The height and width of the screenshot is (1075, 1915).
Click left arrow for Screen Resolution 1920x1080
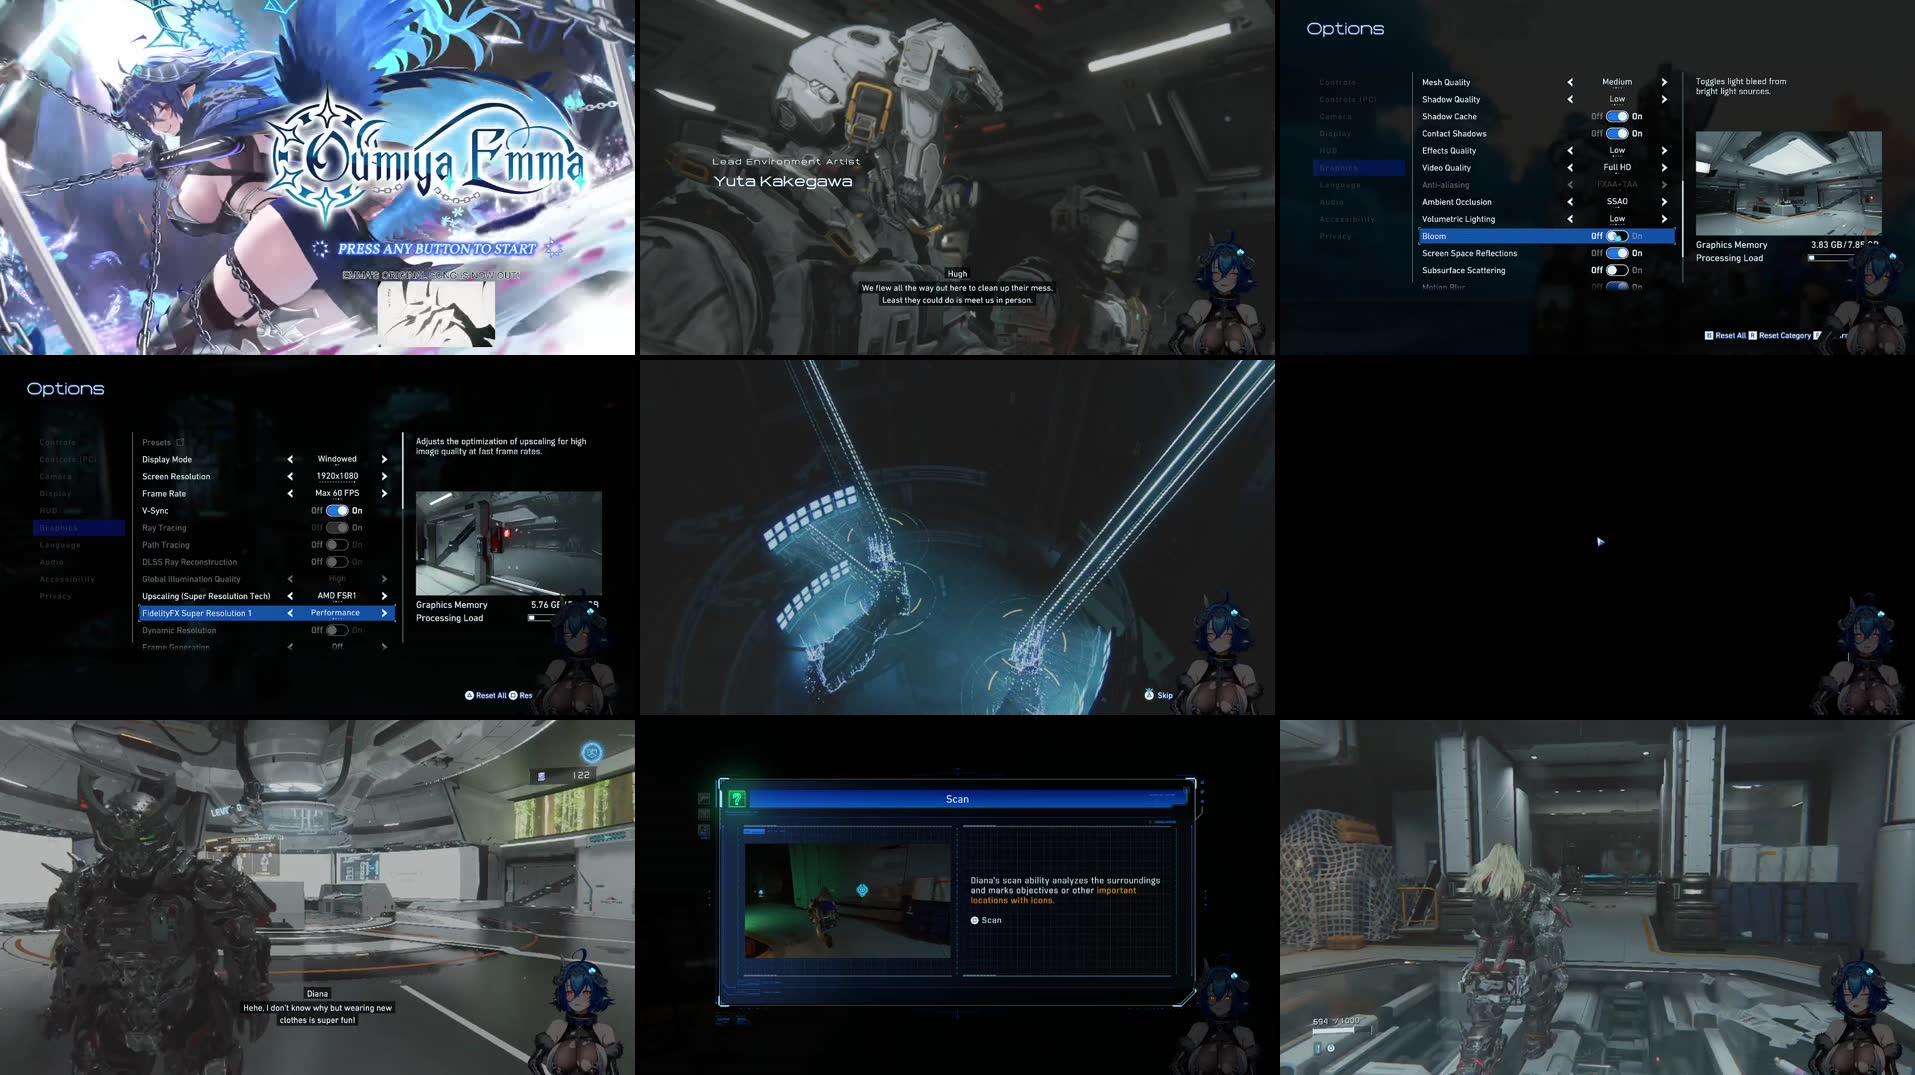[290, 477]
